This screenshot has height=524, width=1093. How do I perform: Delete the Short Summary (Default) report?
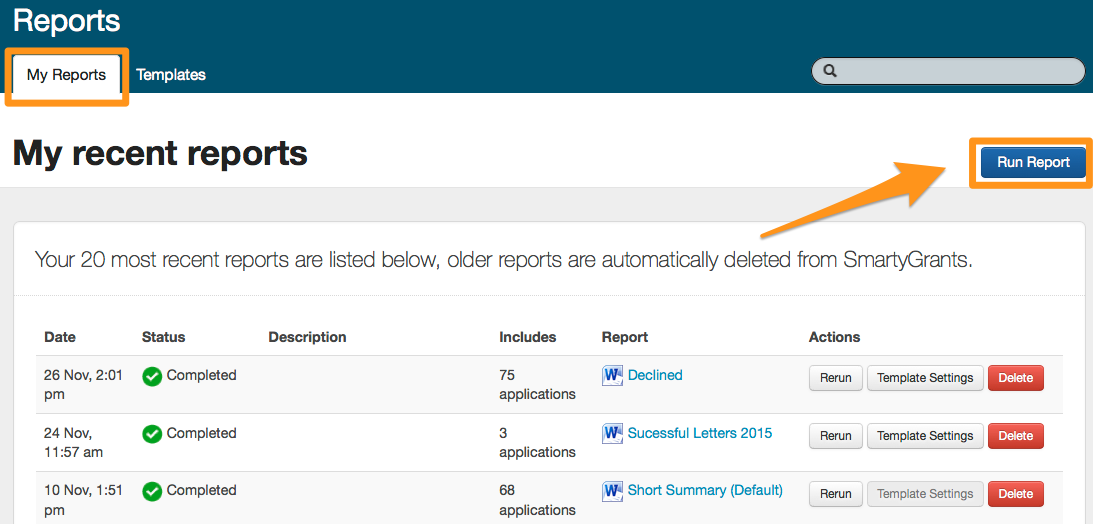click(1015, 494)
